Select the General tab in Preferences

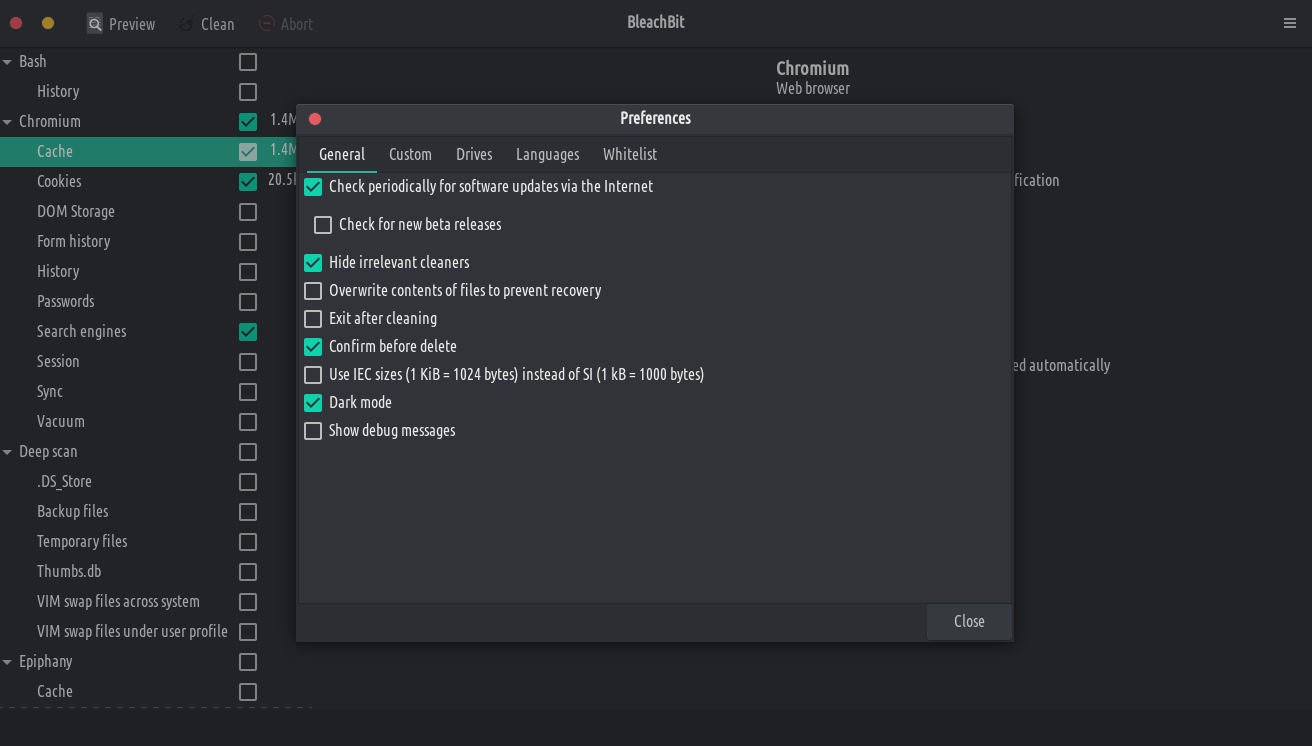point(342,154)
